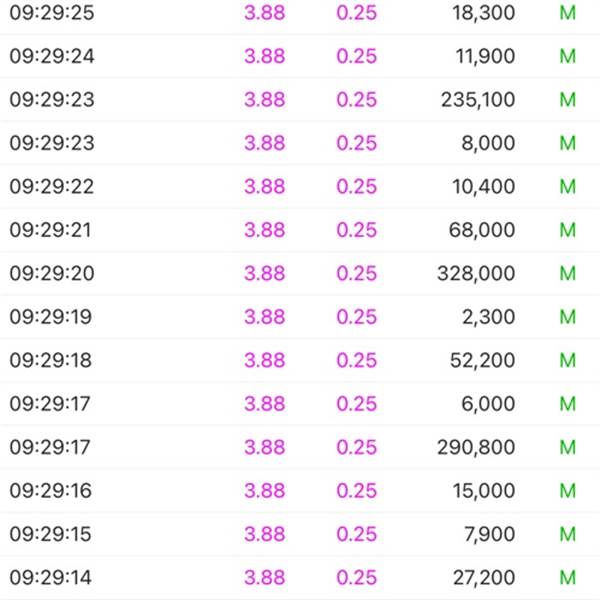Image resolution: width=600 pixels, height=600 pixels.
Task: Select the 09:29:16 trade row
Action: 300,491
